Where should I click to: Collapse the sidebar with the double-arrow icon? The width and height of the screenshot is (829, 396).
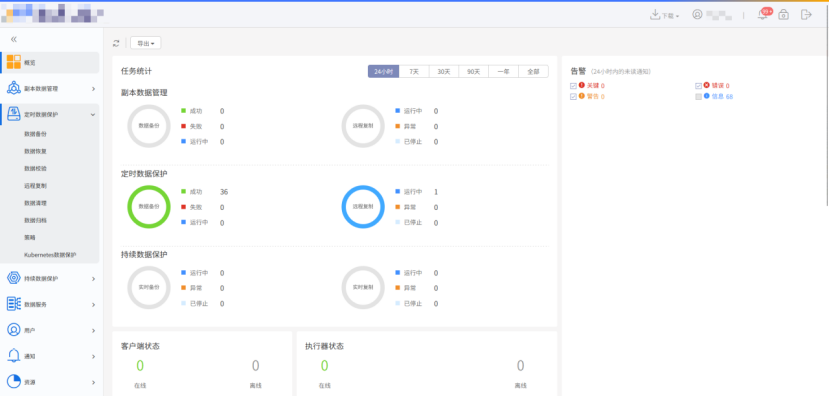coord(14,39)
